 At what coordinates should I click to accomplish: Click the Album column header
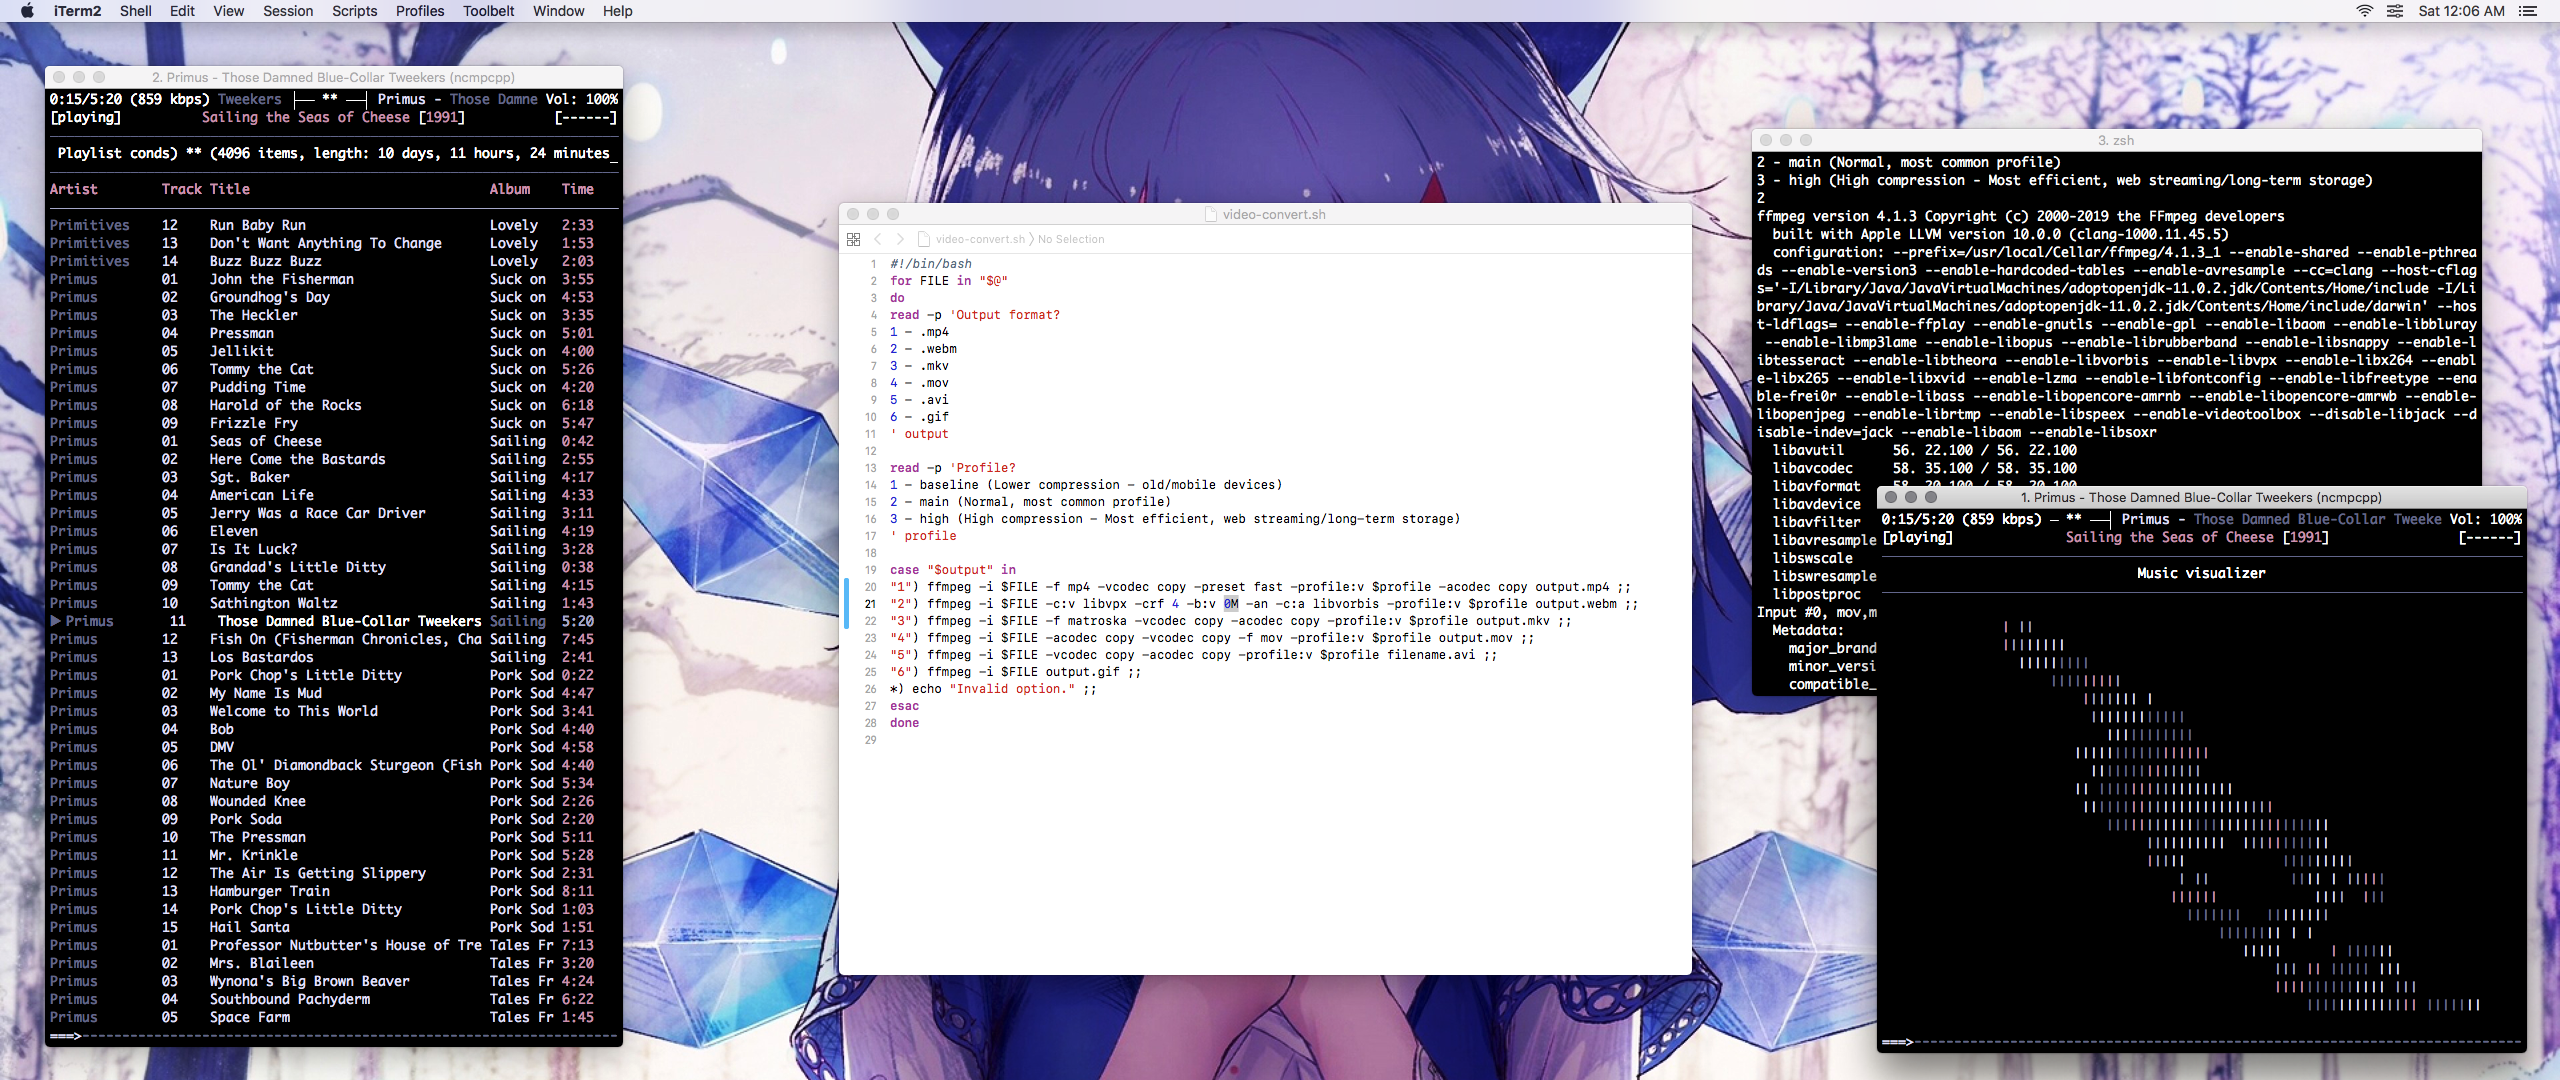click(x=510, y=189)
